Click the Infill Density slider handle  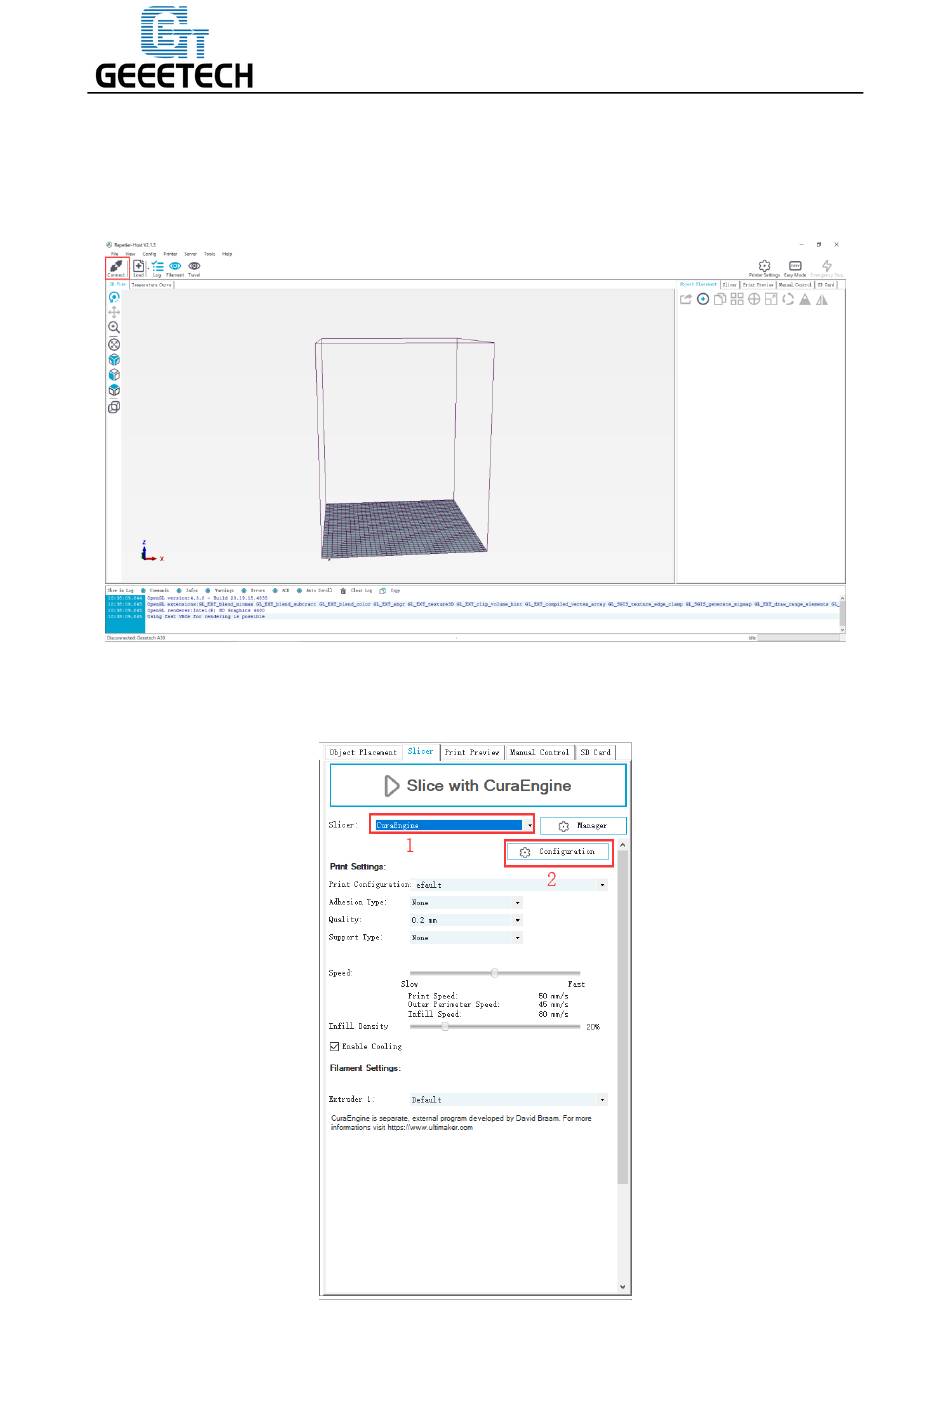444,1026
